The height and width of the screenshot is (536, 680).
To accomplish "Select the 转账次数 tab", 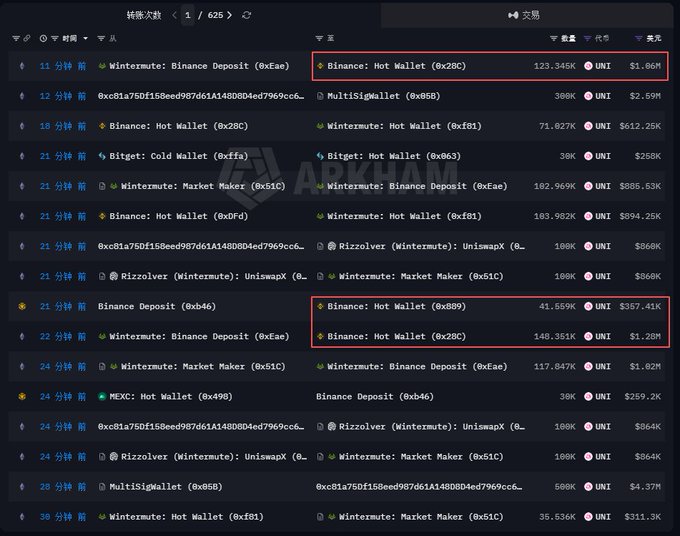I will (x=144, y=15).
